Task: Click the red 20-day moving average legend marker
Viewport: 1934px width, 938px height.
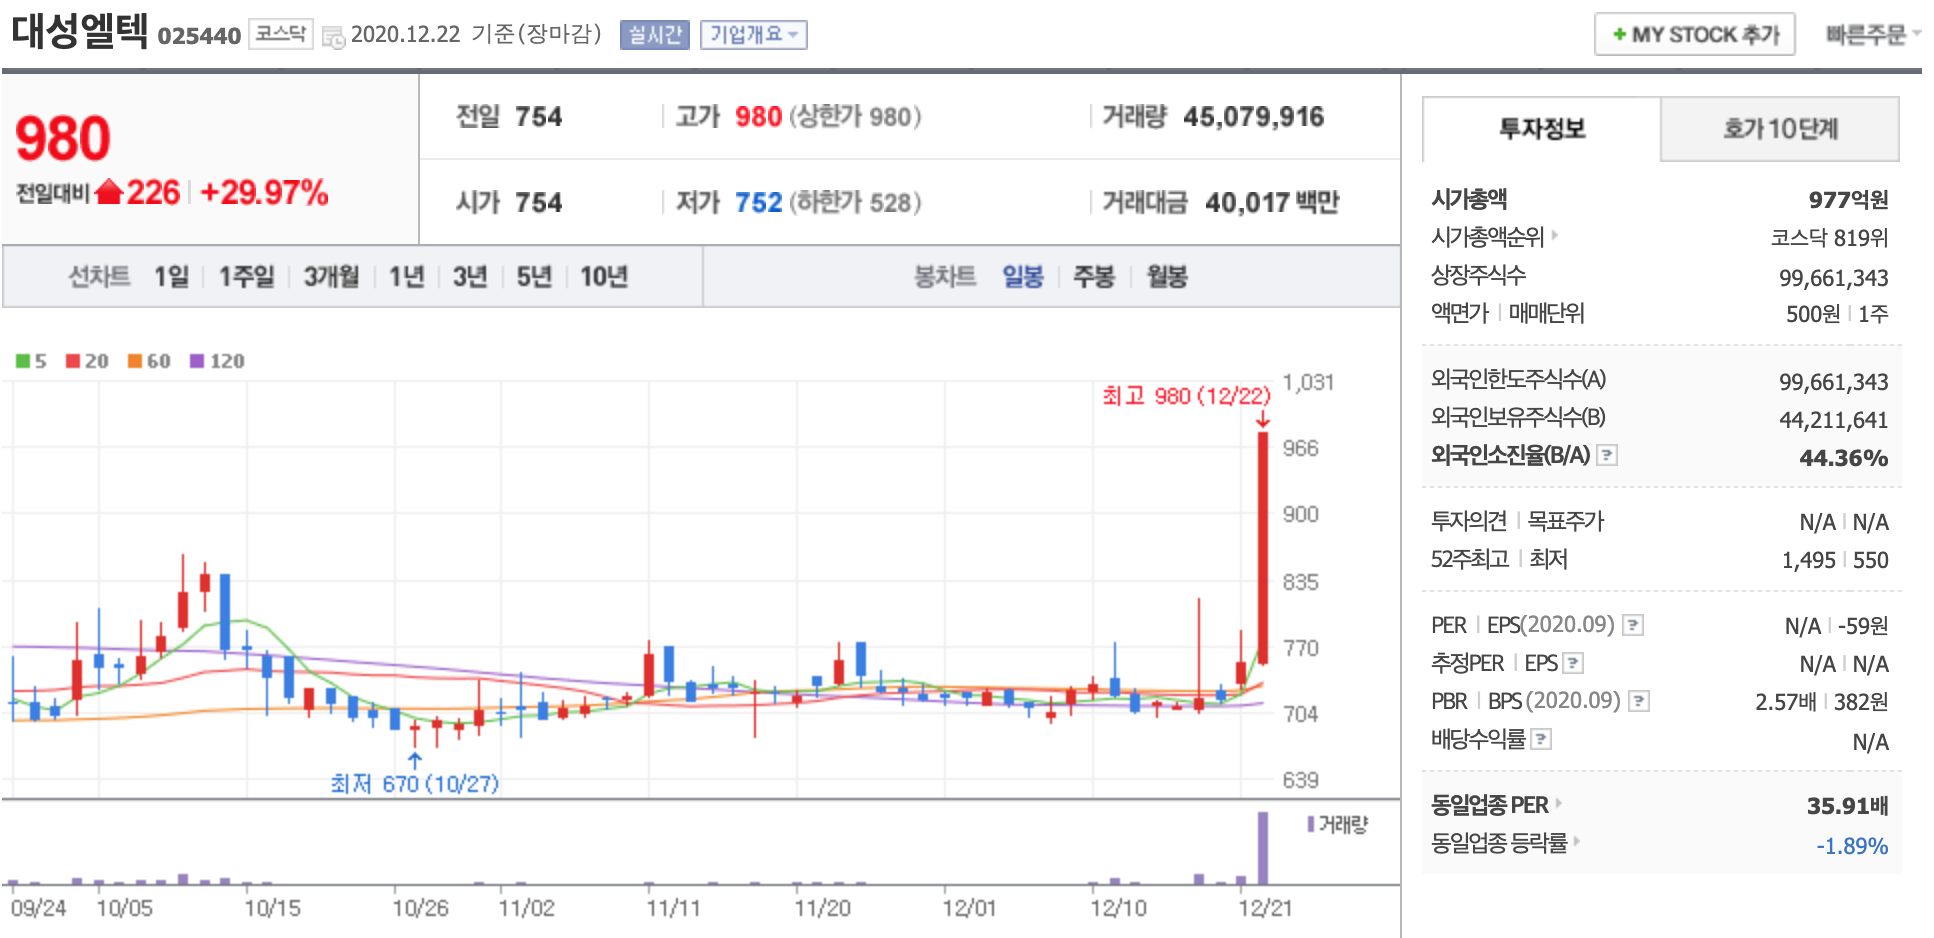Action: 73,361
